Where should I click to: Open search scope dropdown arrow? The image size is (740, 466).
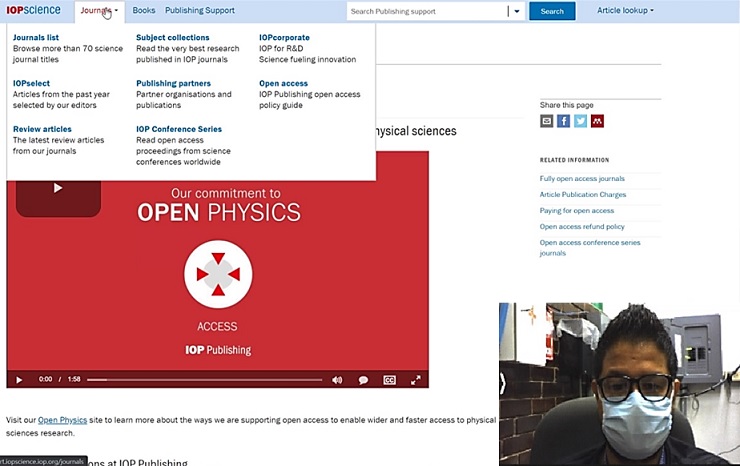point(516,12)
